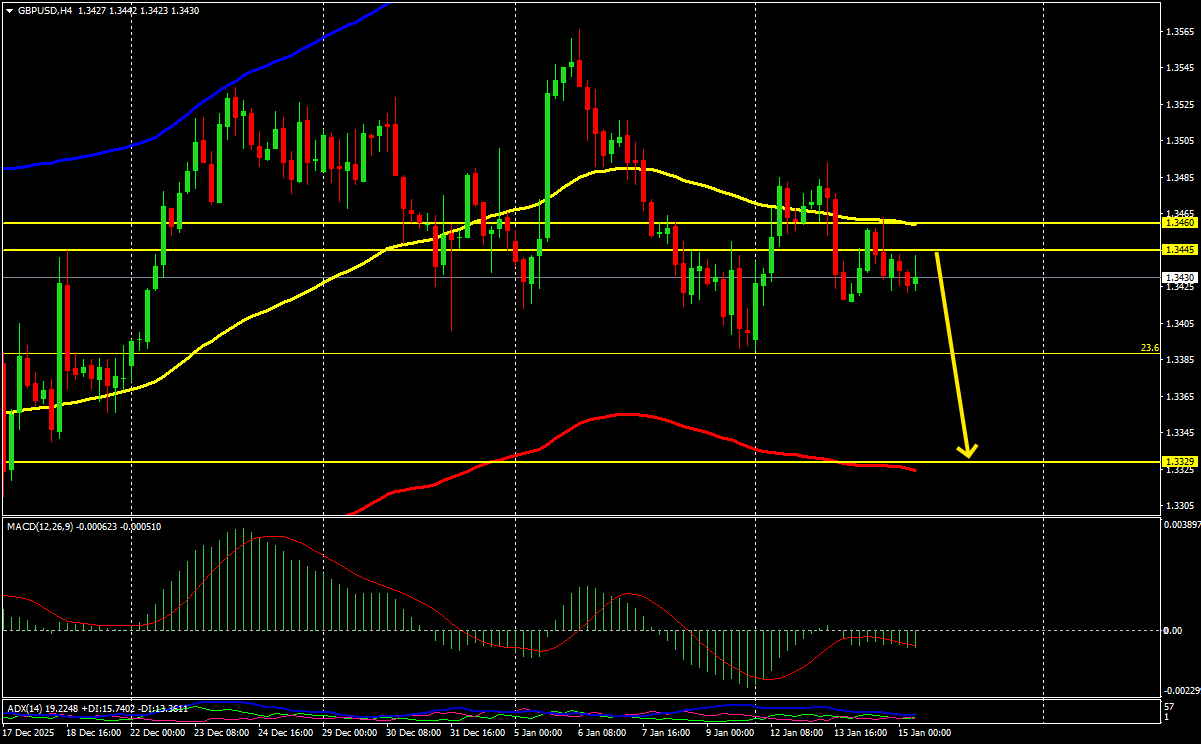This screenshot has height=744, width=1201.
Task: Click the 12 Jan 08:00 time label
Action: tap(795, 733)
